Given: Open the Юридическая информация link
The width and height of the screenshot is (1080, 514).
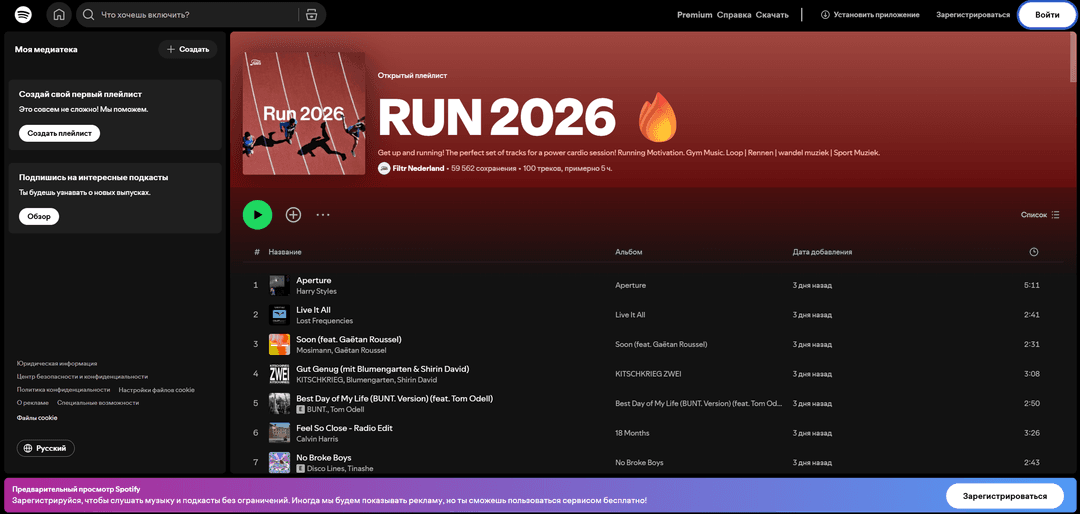Looking at the screenshot, I should [x=56, y=363].
